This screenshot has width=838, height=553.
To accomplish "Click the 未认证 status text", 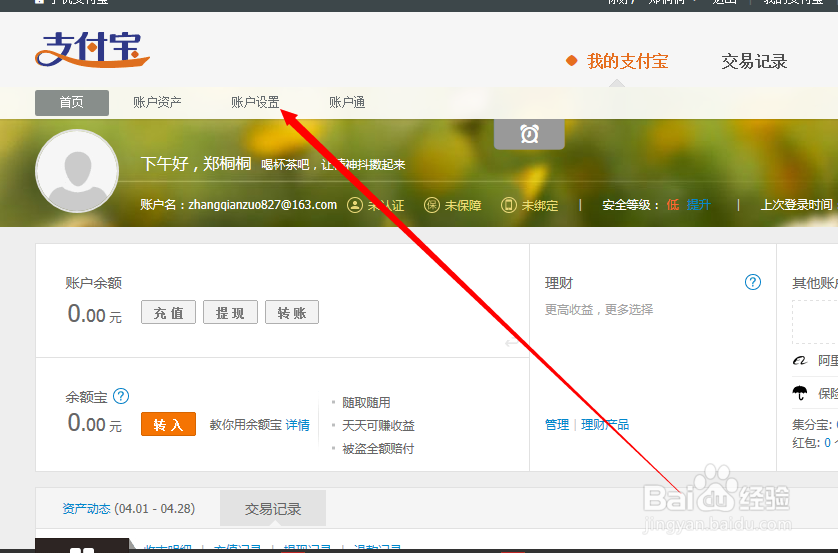I will point(386,205).
